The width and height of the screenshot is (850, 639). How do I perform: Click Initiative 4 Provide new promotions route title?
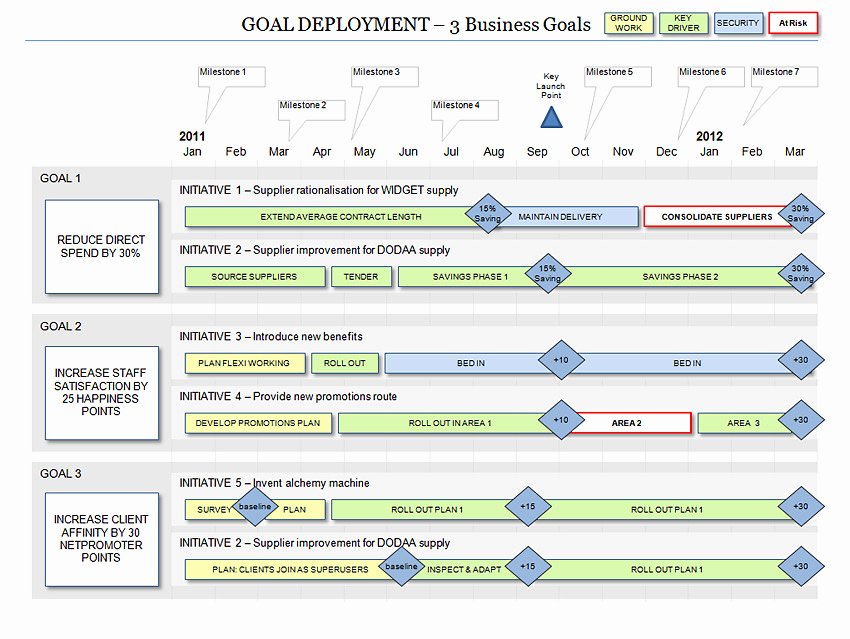tap(288, 396)
